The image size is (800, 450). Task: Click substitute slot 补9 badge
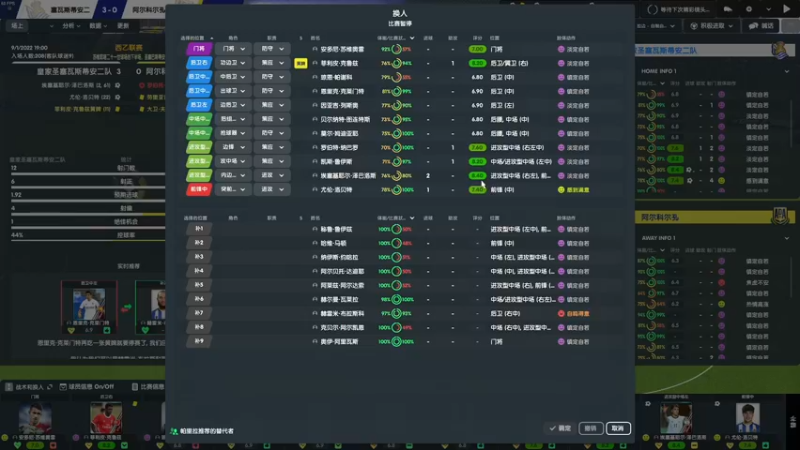[x=198, y=341]
